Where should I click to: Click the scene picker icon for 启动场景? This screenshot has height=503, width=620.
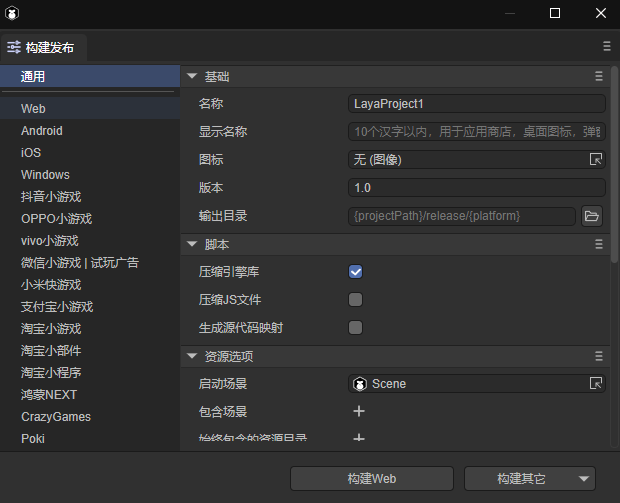click(595, 384)
